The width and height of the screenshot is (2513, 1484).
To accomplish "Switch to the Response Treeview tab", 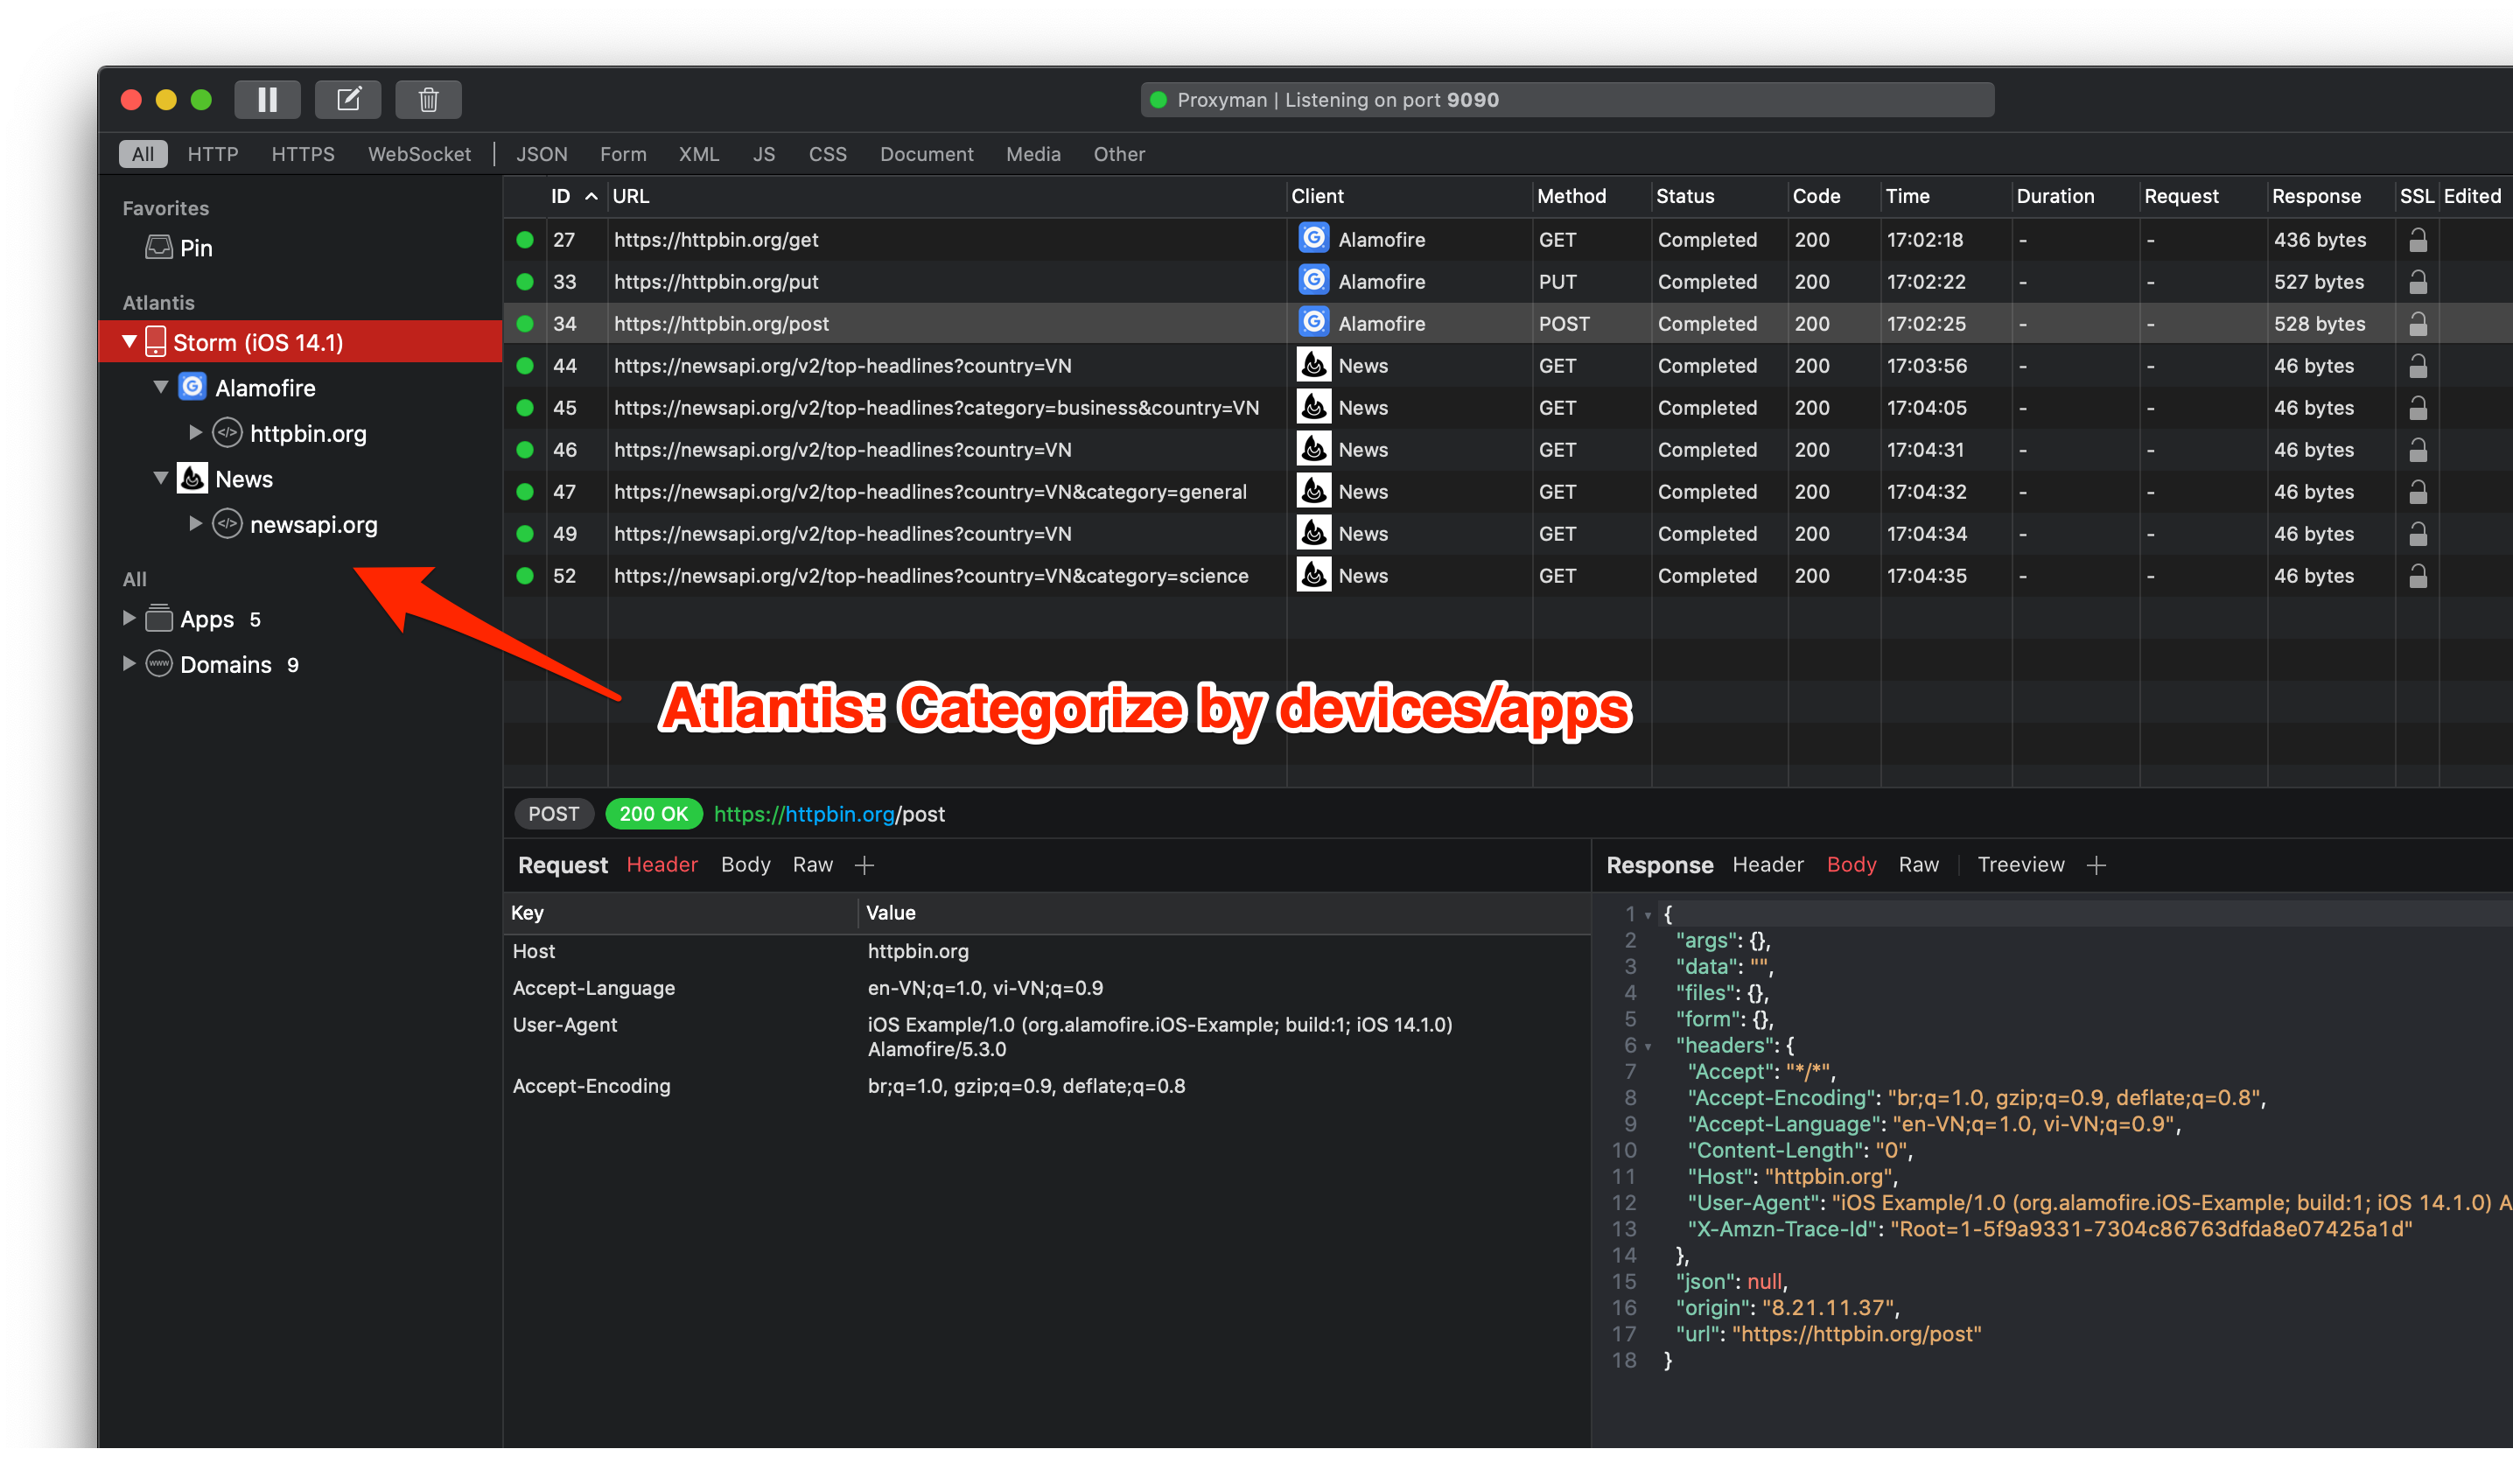I will 2020,865.
